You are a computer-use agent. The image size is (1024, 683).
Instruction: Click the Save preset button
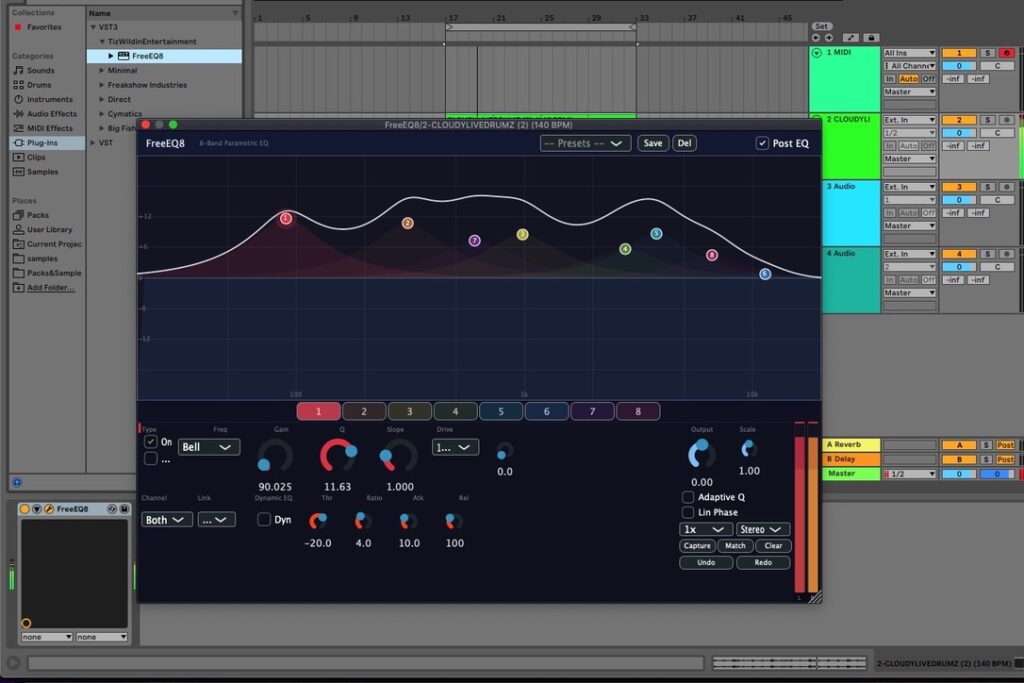(x=653, y=143)
